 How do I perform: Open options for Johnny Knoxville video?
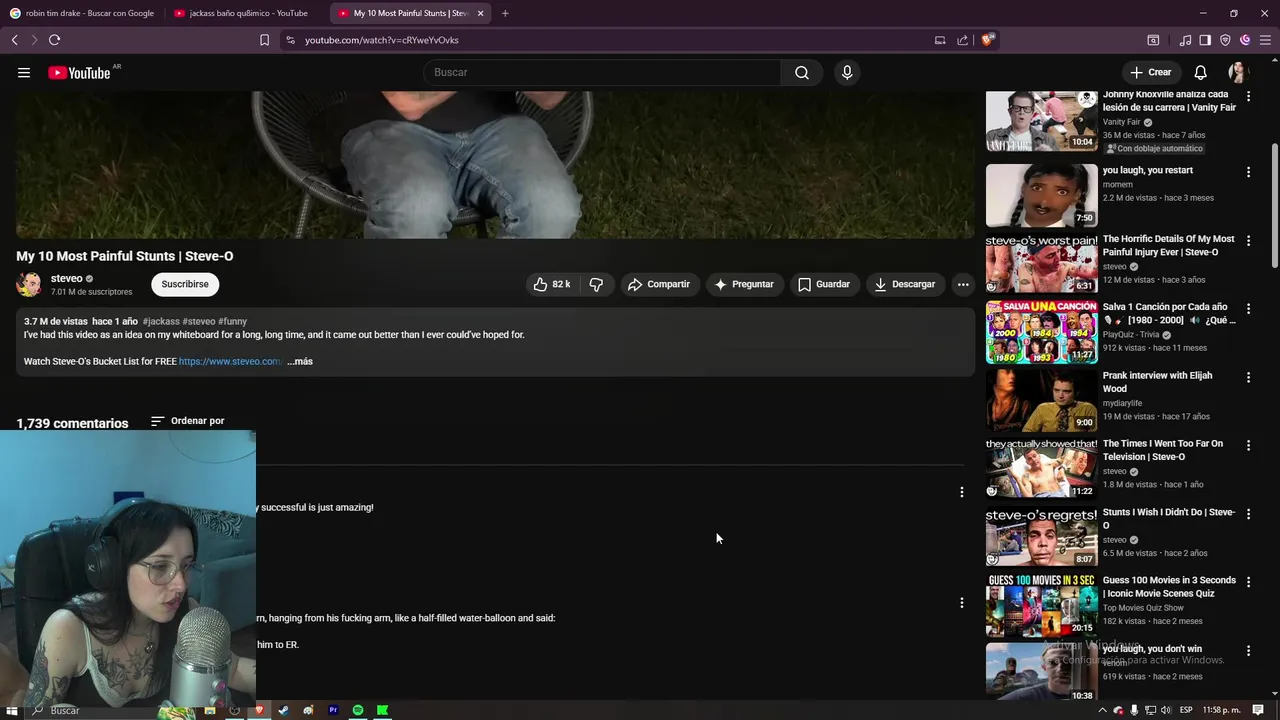[1248, 97]
